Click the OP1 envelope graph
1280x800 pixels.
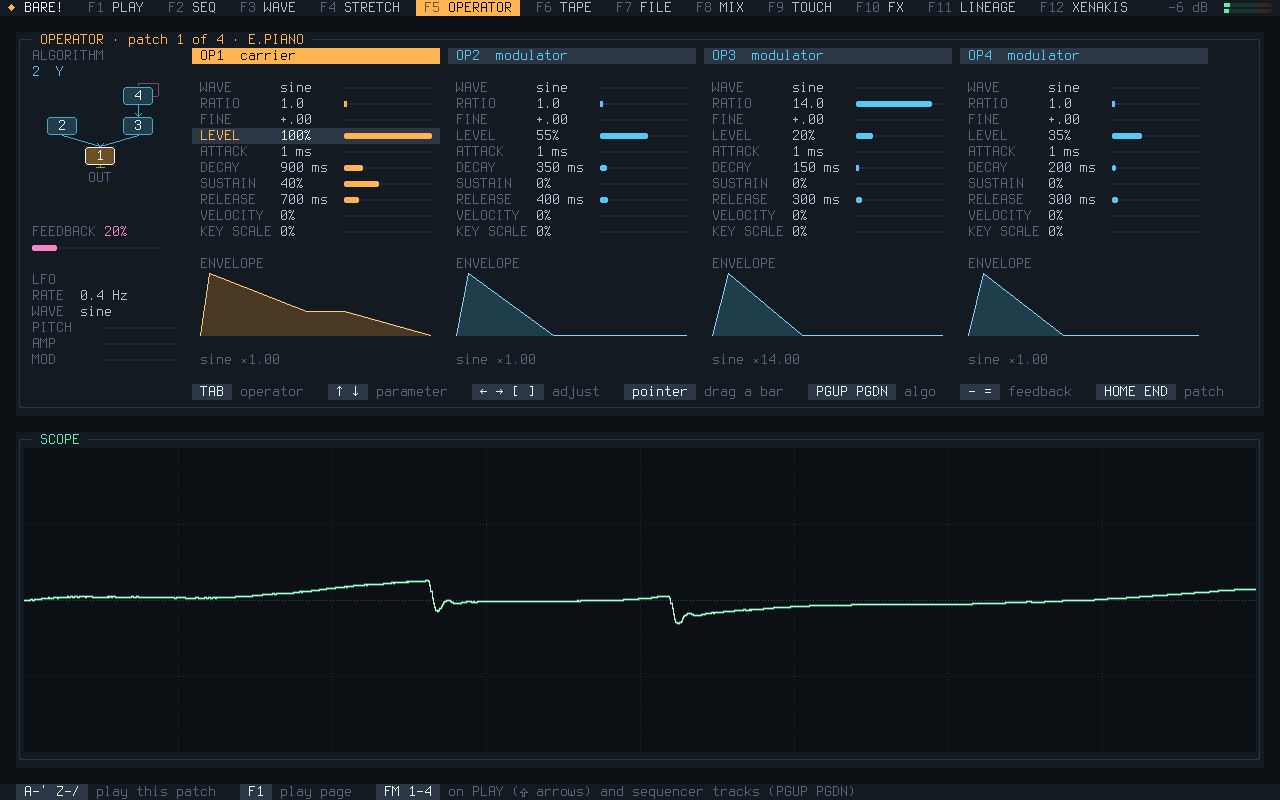click(316, 304)
